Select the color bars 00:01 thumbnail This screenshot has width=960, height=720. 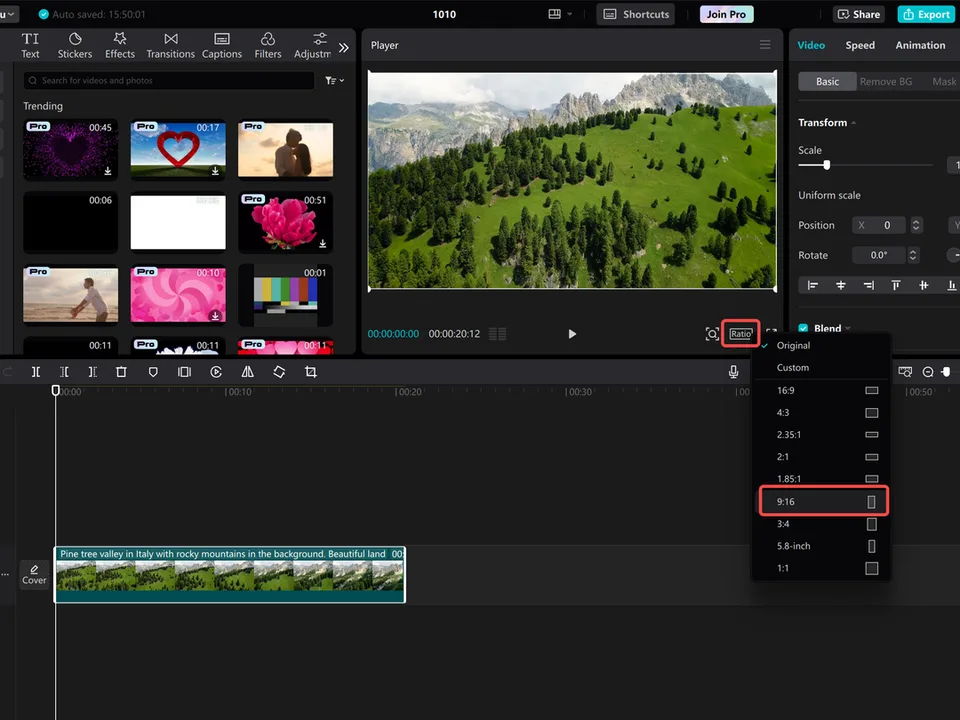(285, 294)
